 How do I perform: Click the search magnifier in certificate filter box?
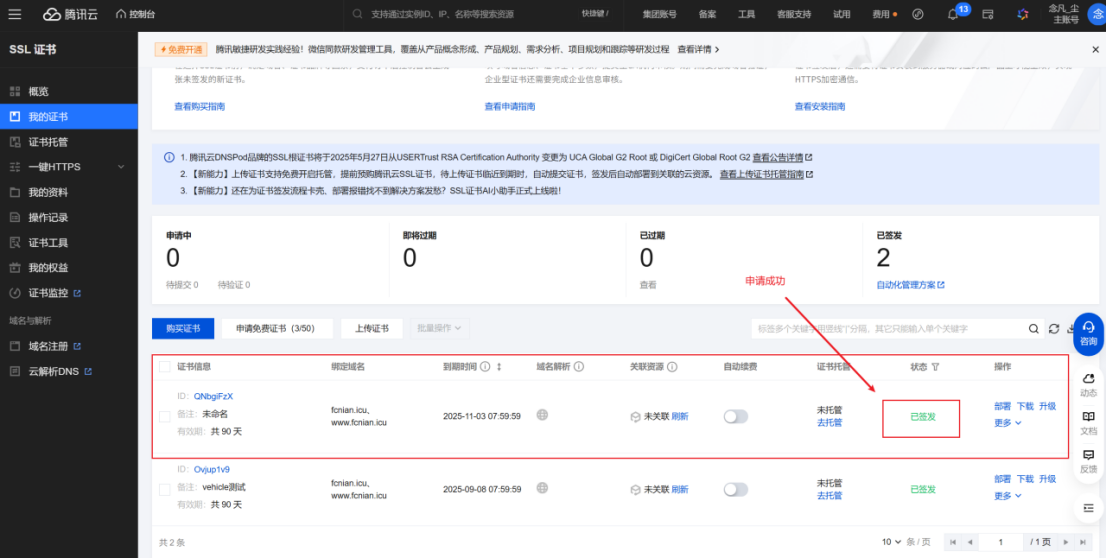1034,329
